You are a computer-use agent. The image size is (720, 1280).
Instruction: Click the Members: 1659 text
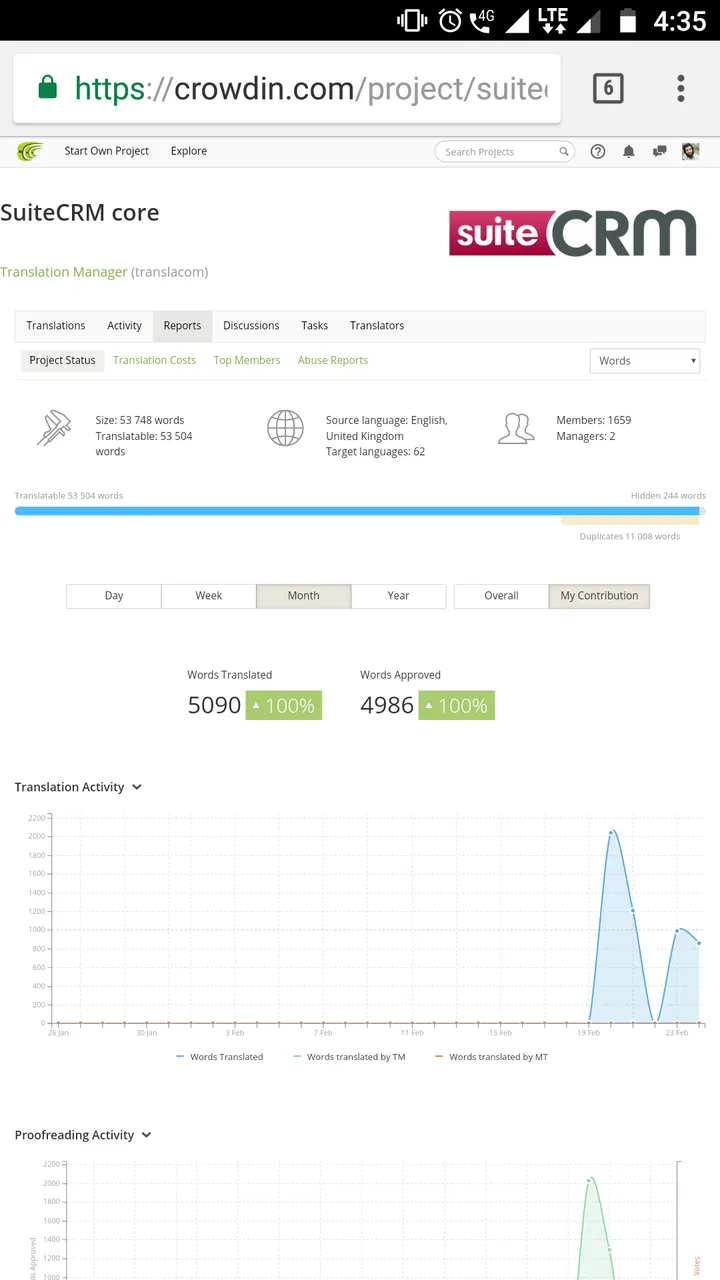click(x=594, y=420)
